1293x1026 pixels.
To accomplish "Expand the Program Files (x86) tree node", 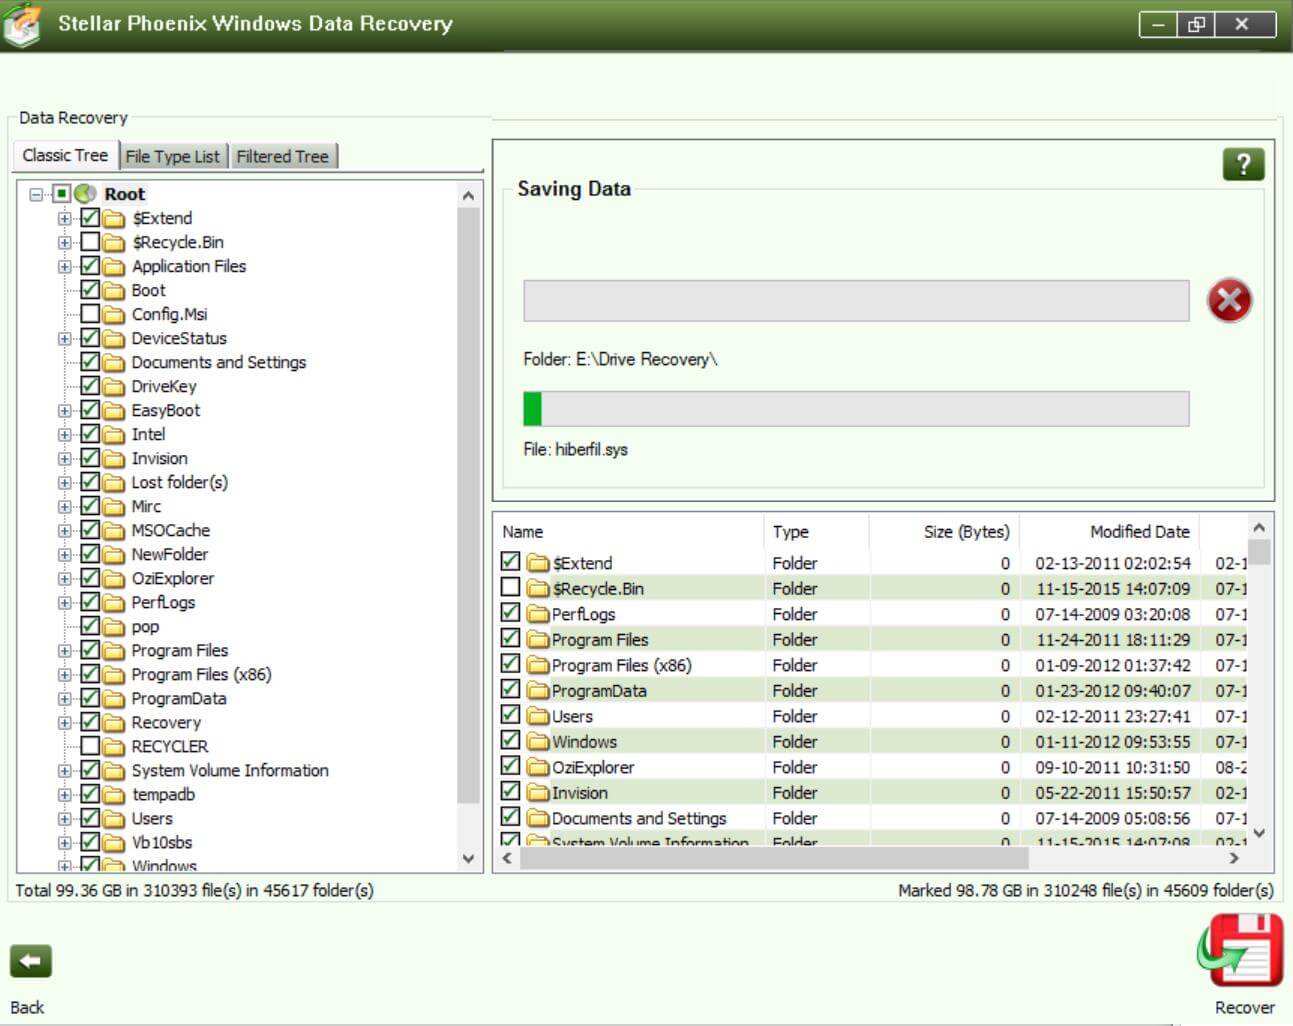I will tap(65, 675).
